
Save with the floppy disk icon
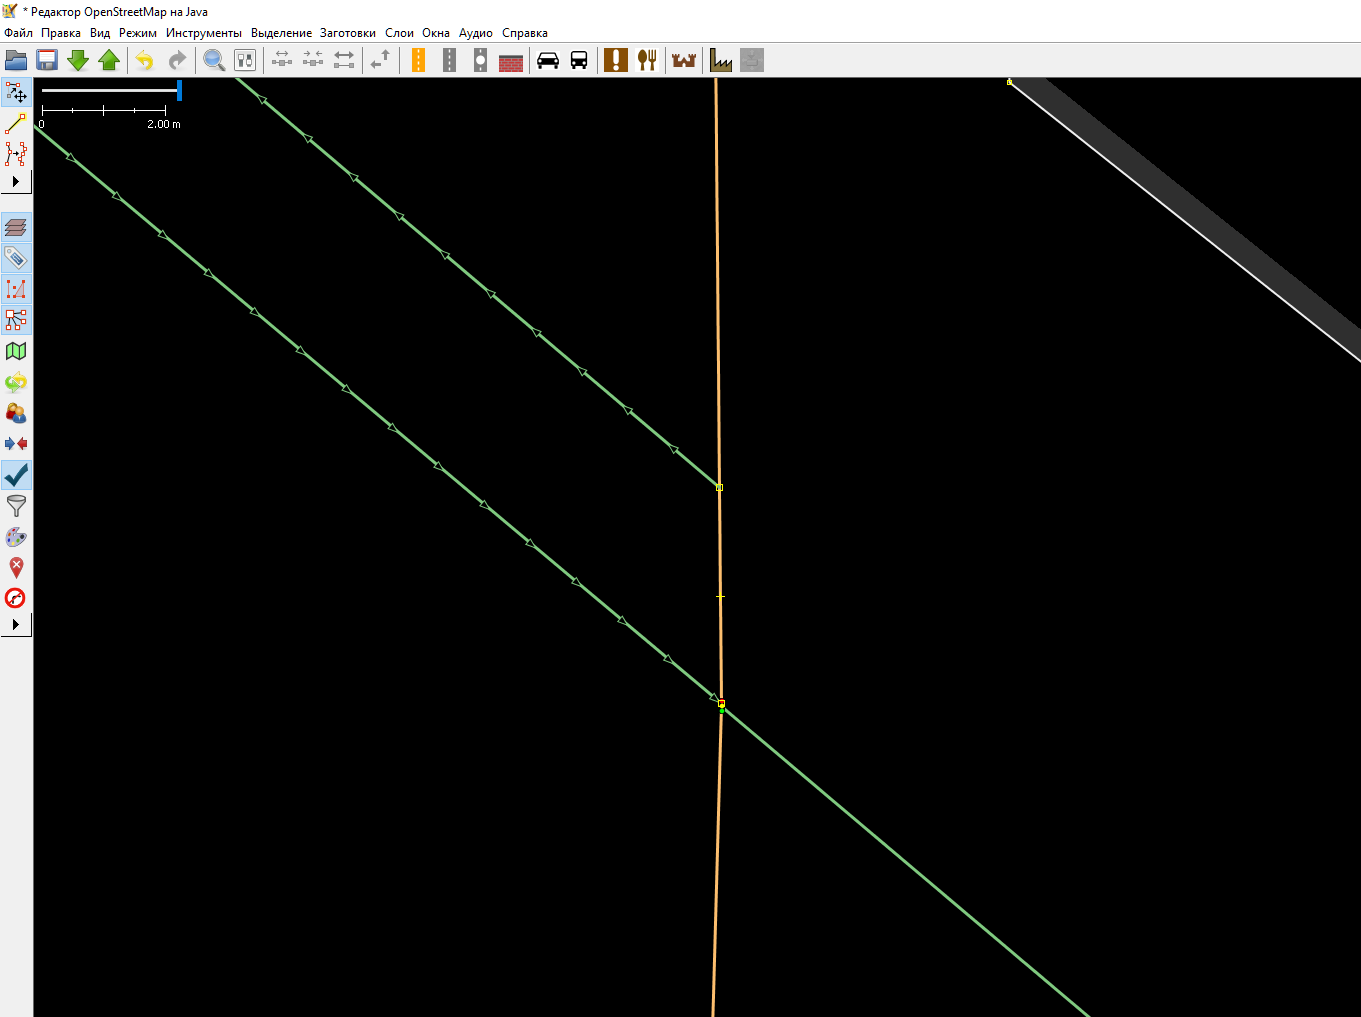(x=47, y=60)
